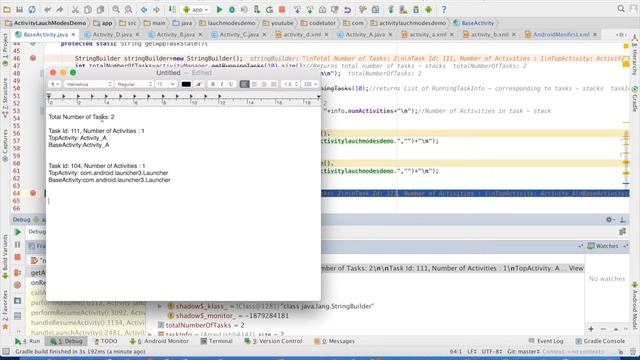Click the ActivityLauchModesDemo breadcrumb
Viewport: 640px width, 360px height.
pos(45,23)
